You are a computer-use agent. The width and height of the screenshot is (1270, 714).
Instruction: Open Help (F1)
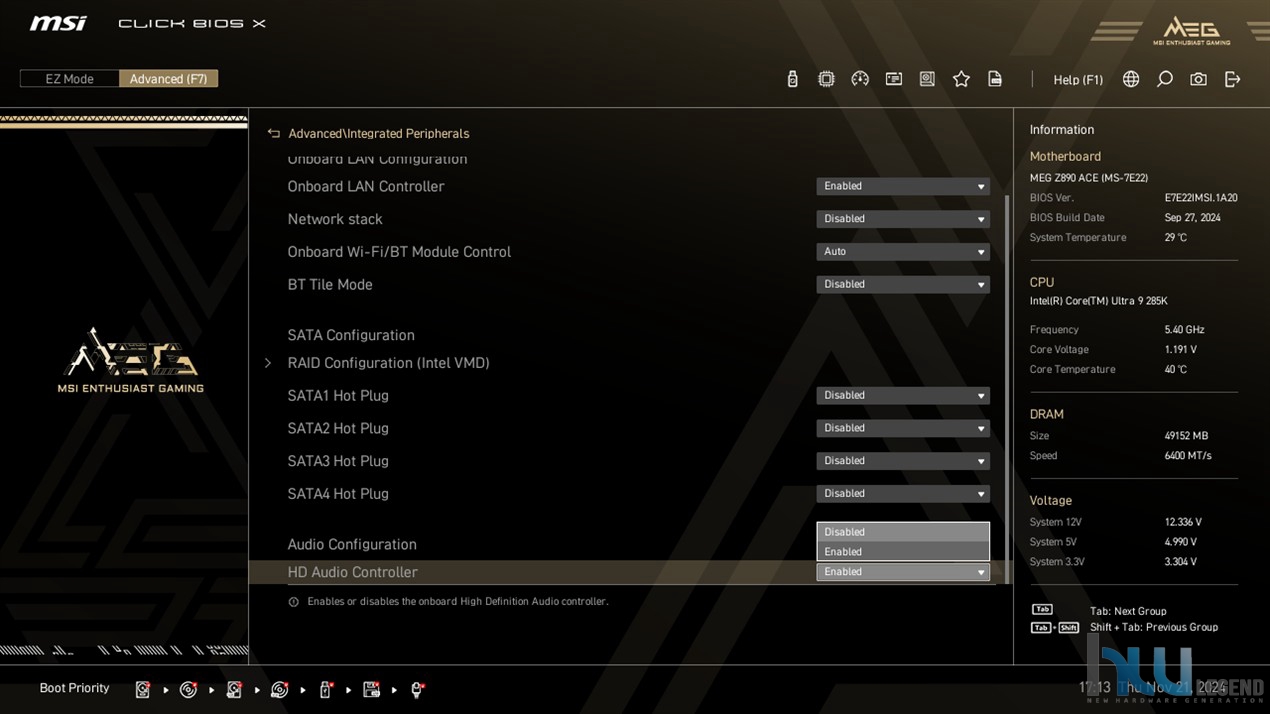tap(1078, 80)
